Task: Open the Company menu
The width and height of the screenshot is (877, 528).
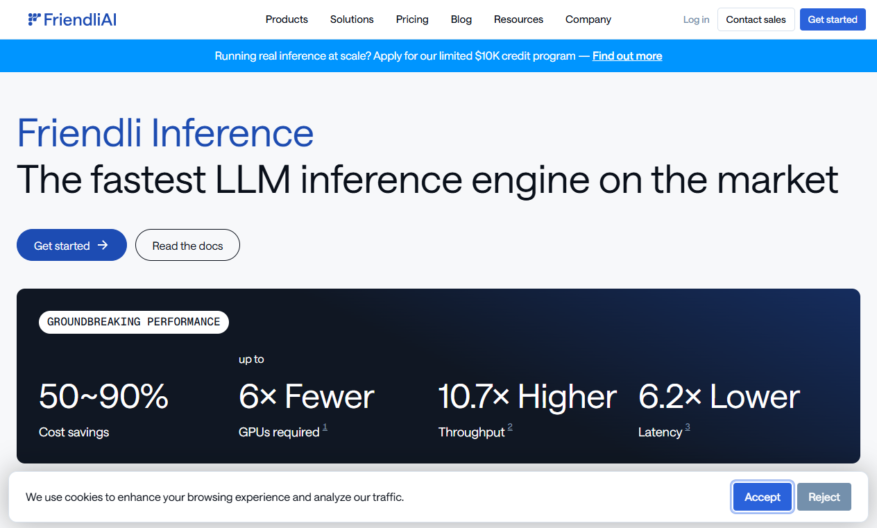Action: coord(588,20)
